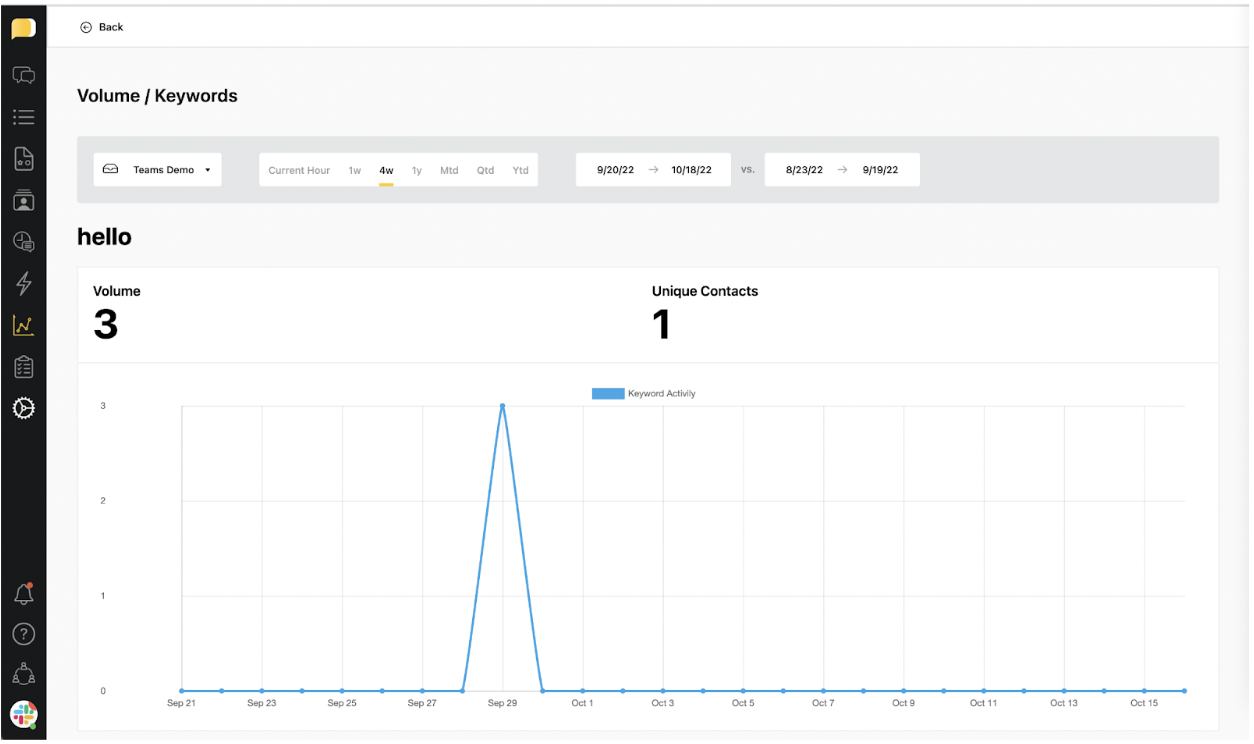The image size is (1254, 744).
Task: Click the Back arrow button
Action: coord(102,27)
